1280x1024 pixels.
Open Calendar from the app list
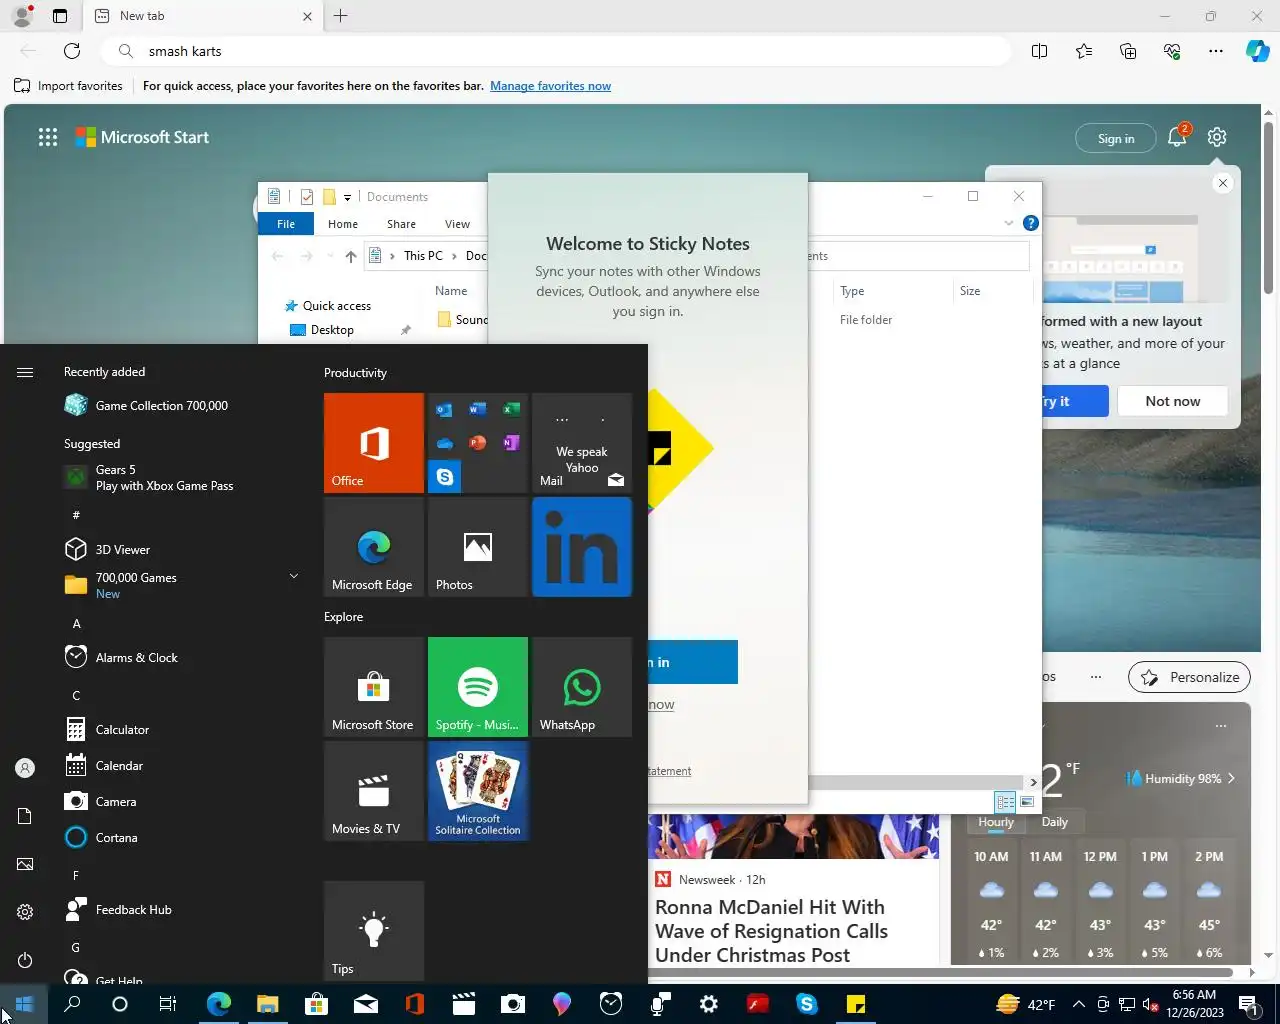tap(180, 765)
